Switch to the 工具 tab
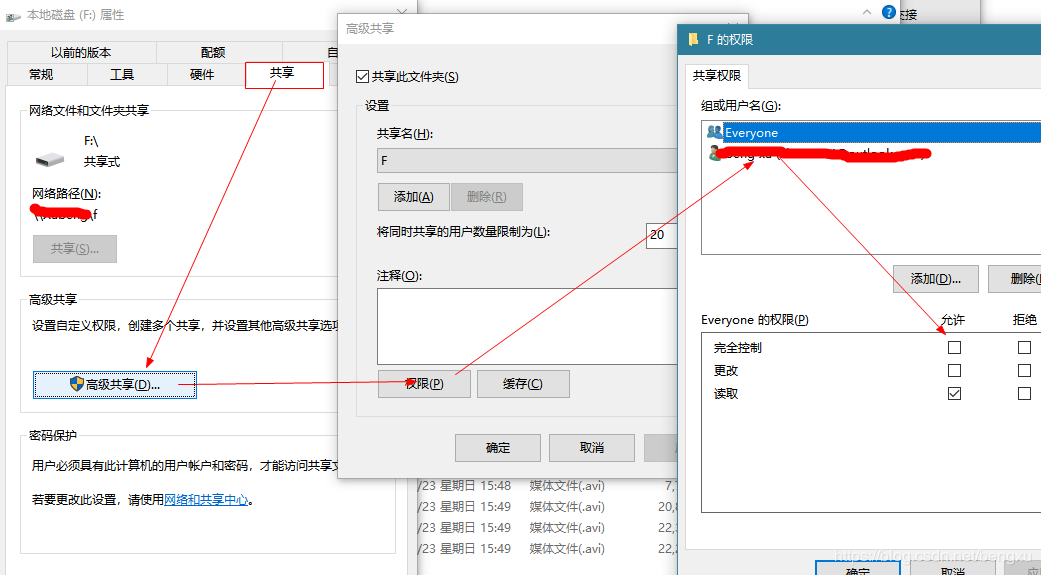The height and width of the screenshot is (575, 1041). (121, 74)
